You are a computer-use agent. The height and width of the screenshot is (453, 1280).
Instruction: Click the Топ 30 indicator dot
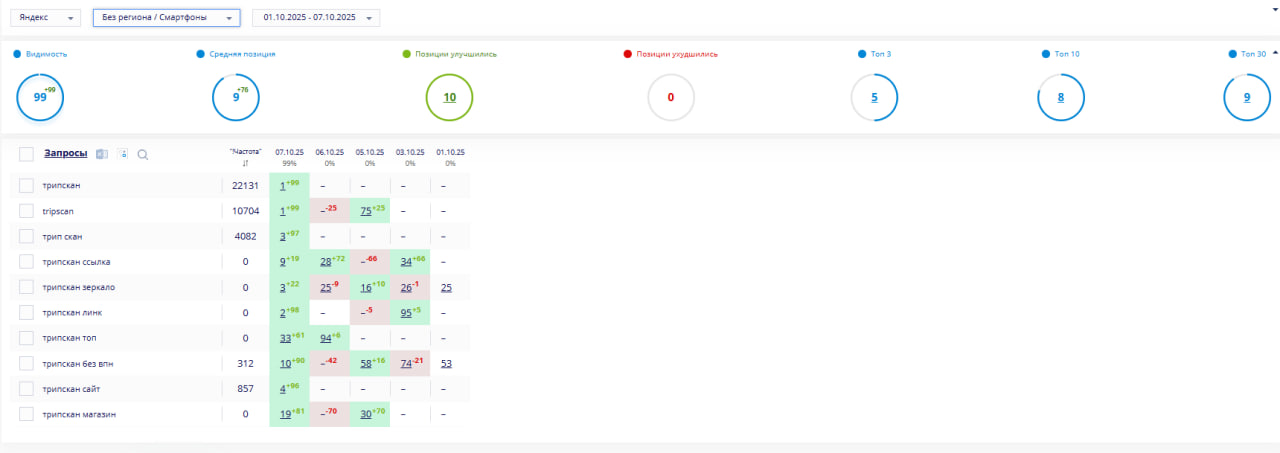[1232, 54]
